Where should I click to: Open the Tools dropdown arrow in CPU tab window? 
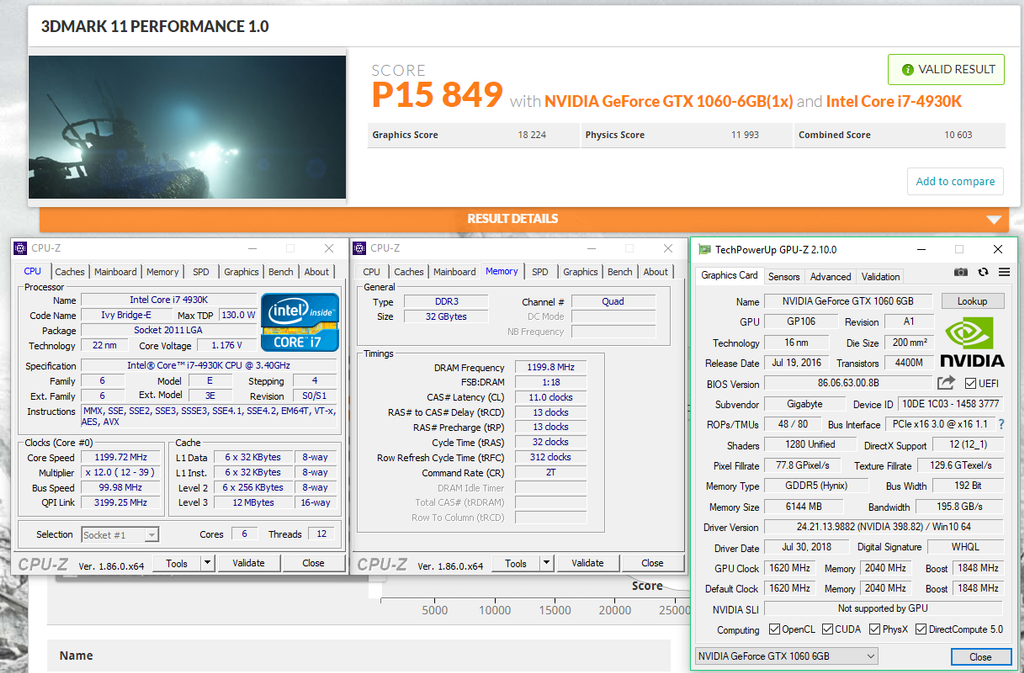pos(207,563)
